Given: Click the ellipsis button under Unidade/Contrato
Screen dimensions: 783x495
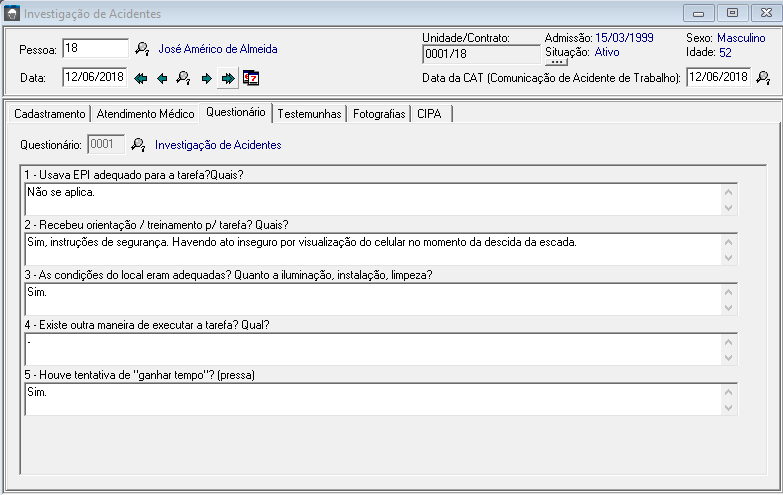Looking at the screenshot, I should click(558, 61).
